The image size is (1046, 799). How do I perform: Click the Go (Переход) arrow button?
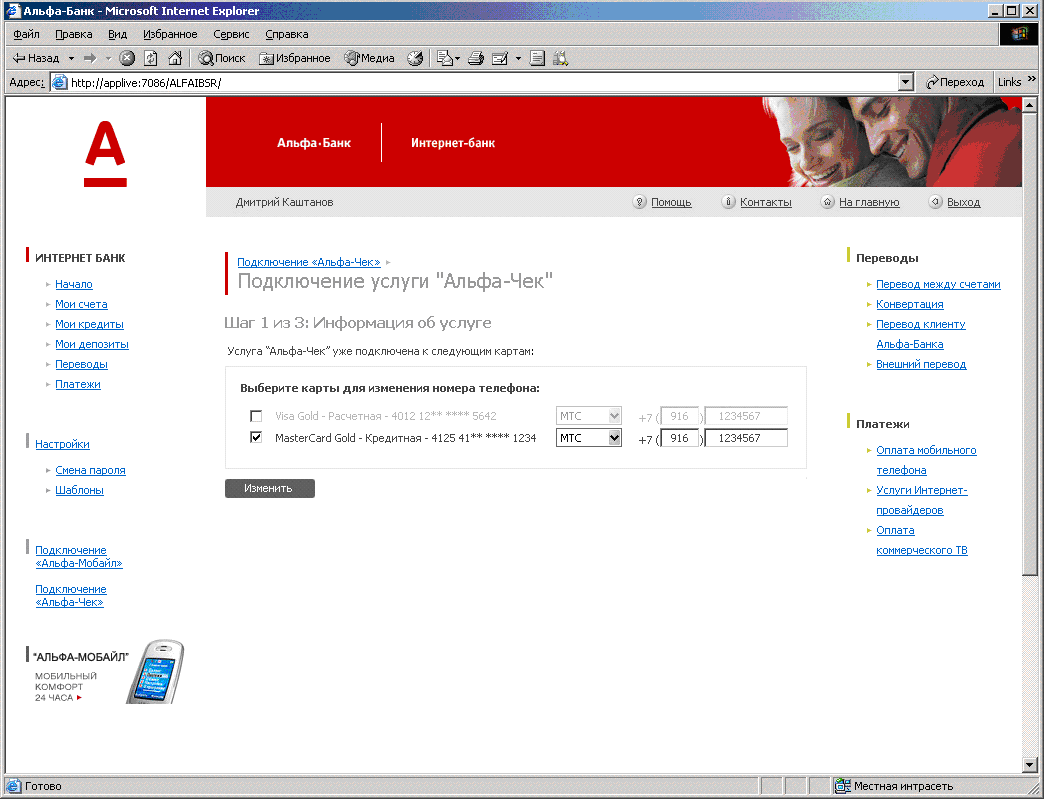click(x=955, y=82)
